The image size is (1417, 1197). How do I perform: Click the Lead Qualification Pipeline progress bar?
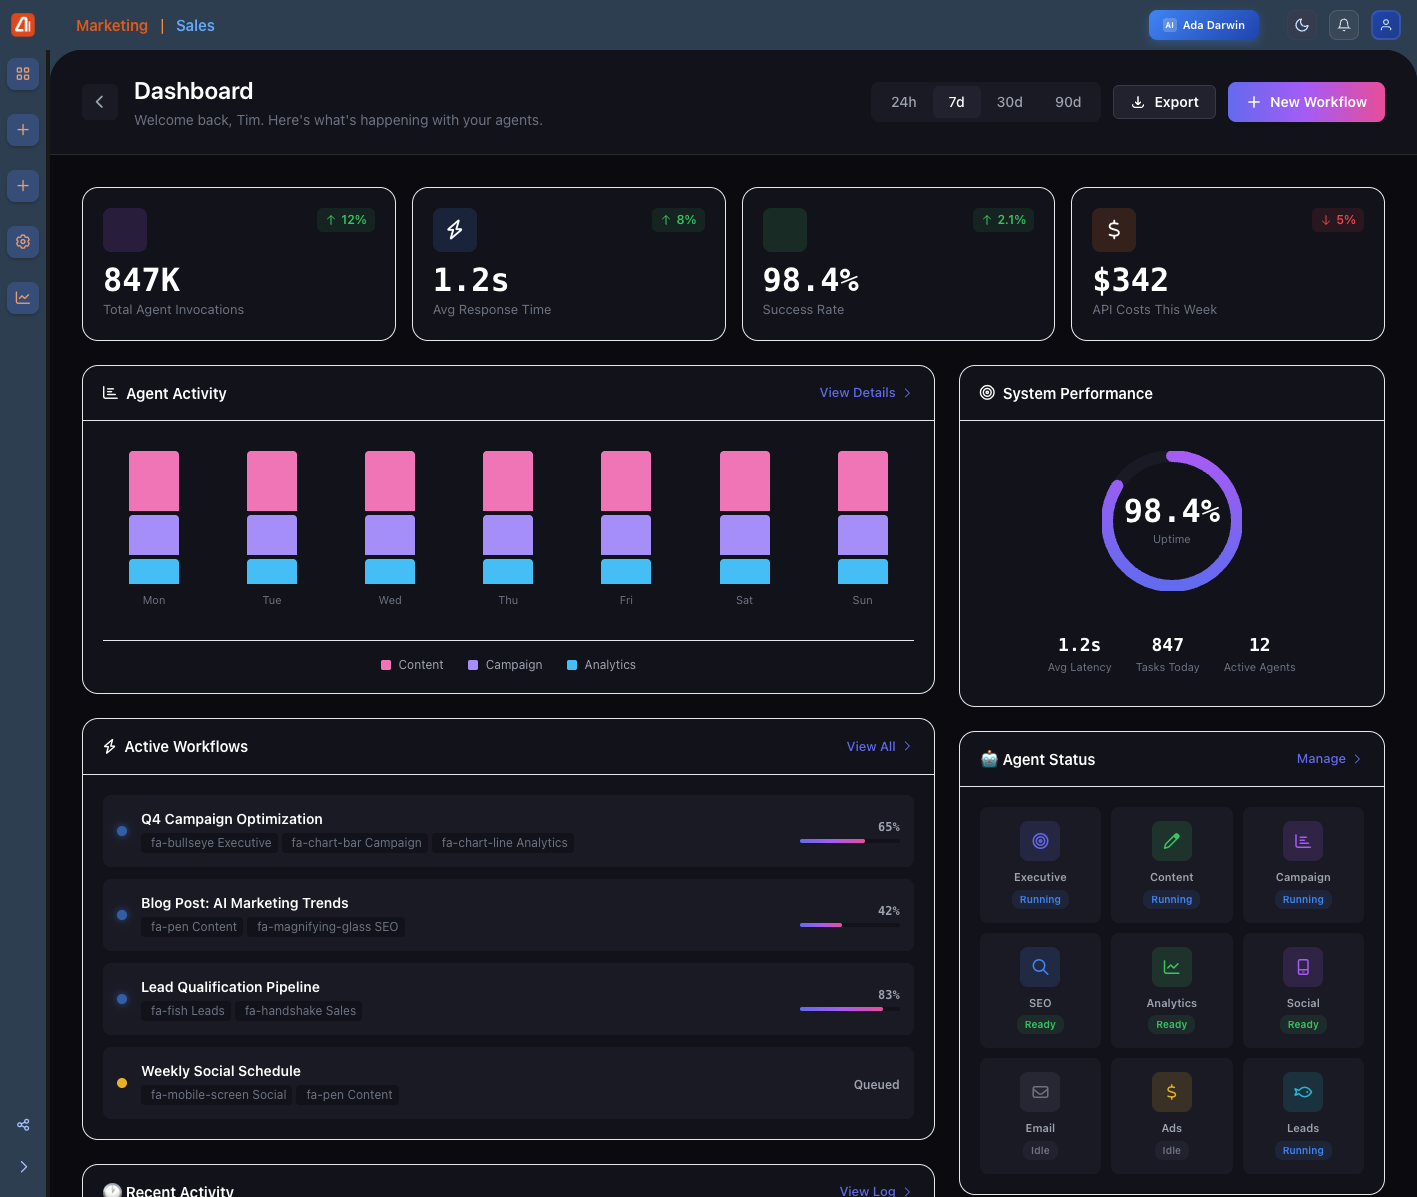[x=850, y=1009]
